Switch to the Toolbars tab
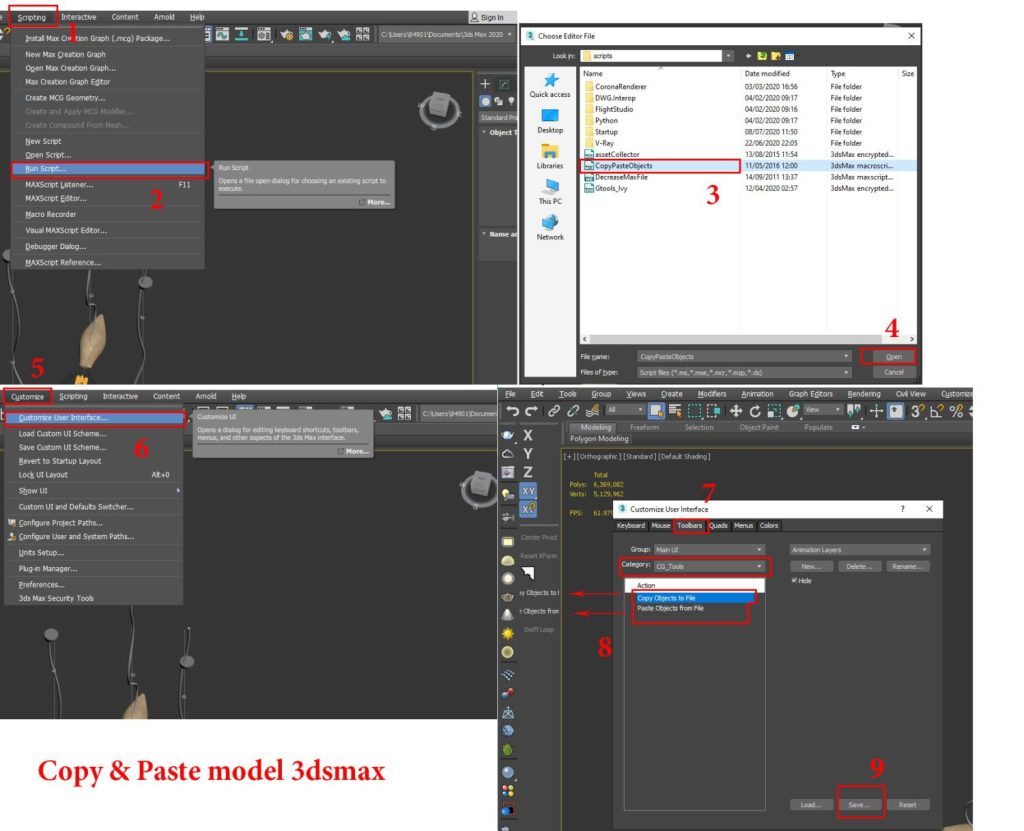 (x=690, y=525)
